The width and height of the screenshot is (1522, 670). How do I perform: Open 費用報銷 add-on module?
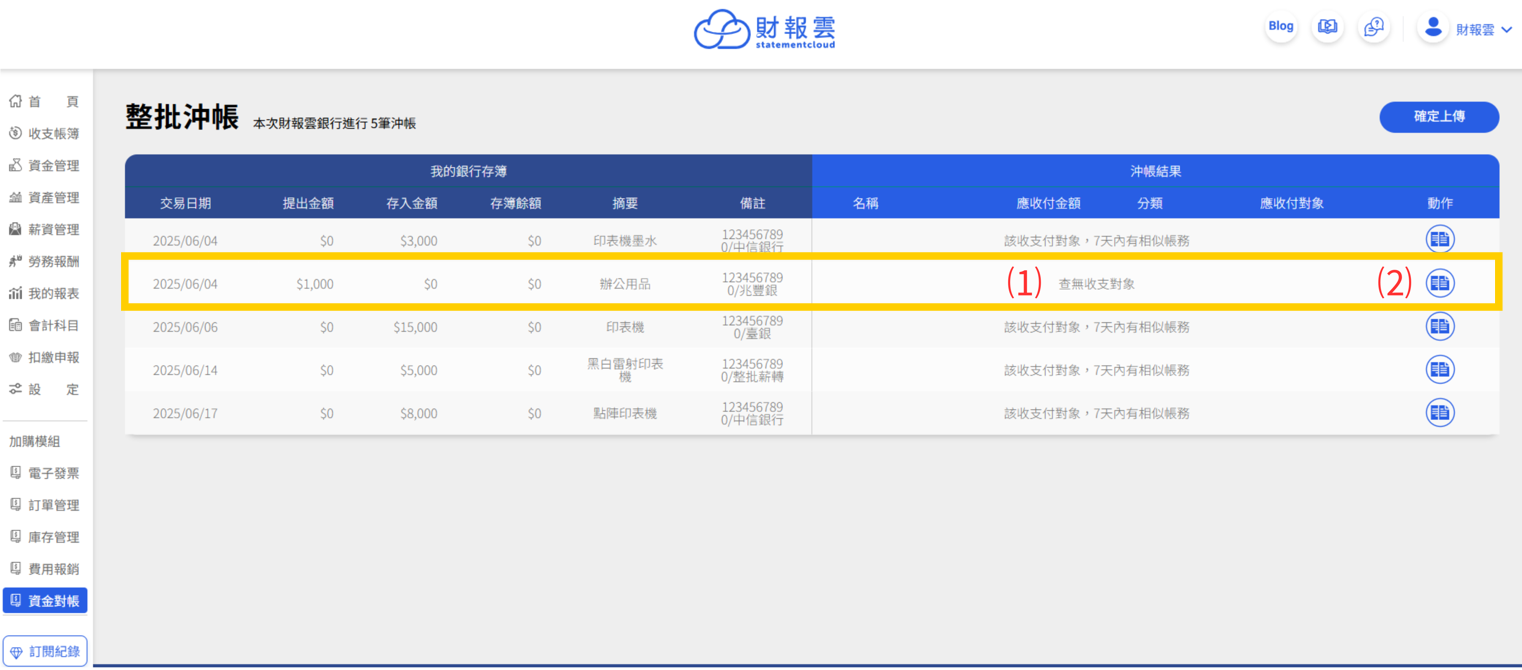click(44, 569)
